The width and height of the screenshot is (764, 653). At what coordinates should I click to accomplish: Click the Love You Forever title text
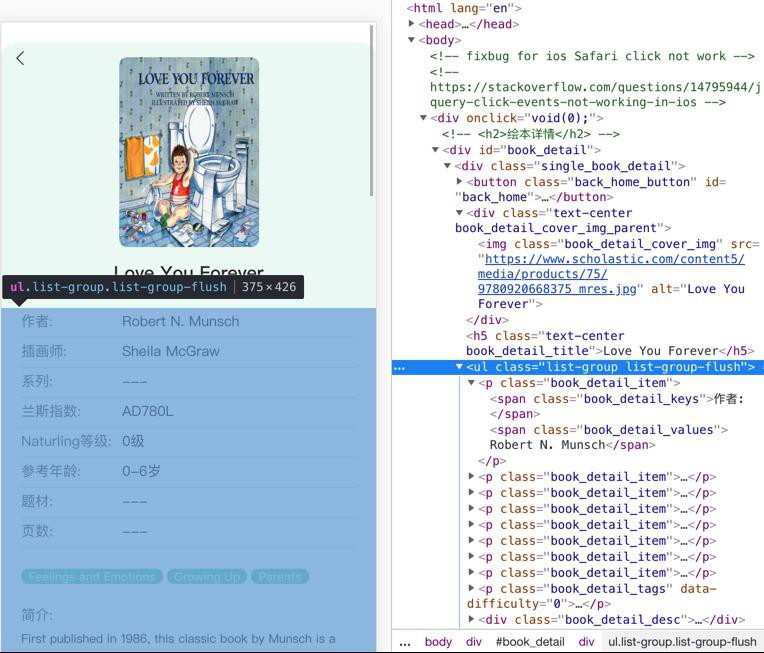click(x=189, y=270)
